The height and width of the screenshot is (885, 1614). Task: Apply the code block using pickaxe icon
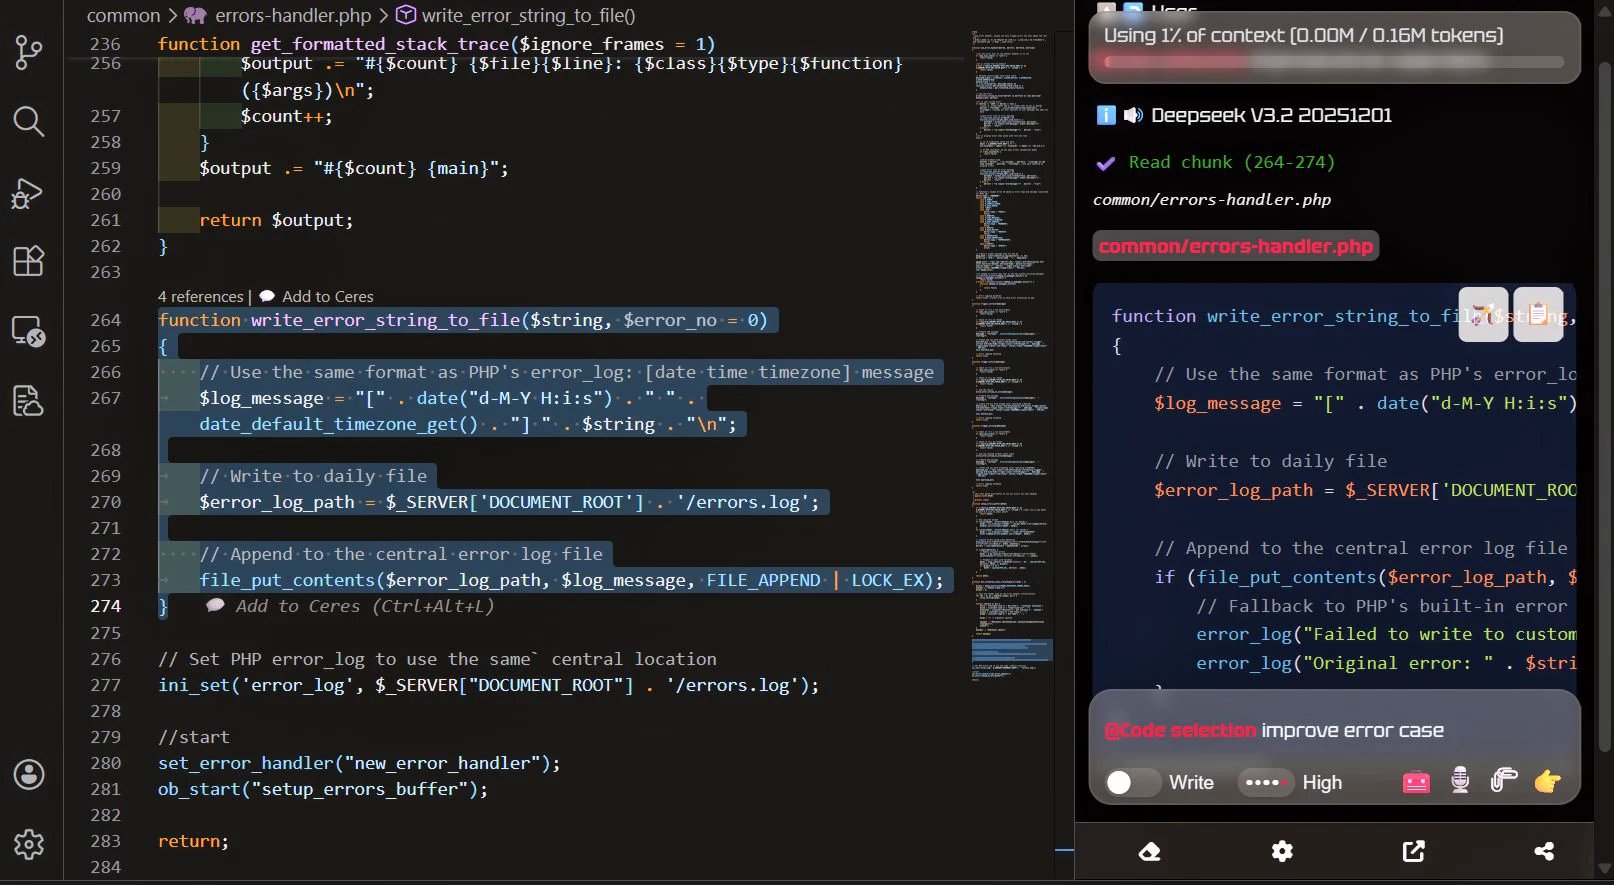[x=1484, y=315]
